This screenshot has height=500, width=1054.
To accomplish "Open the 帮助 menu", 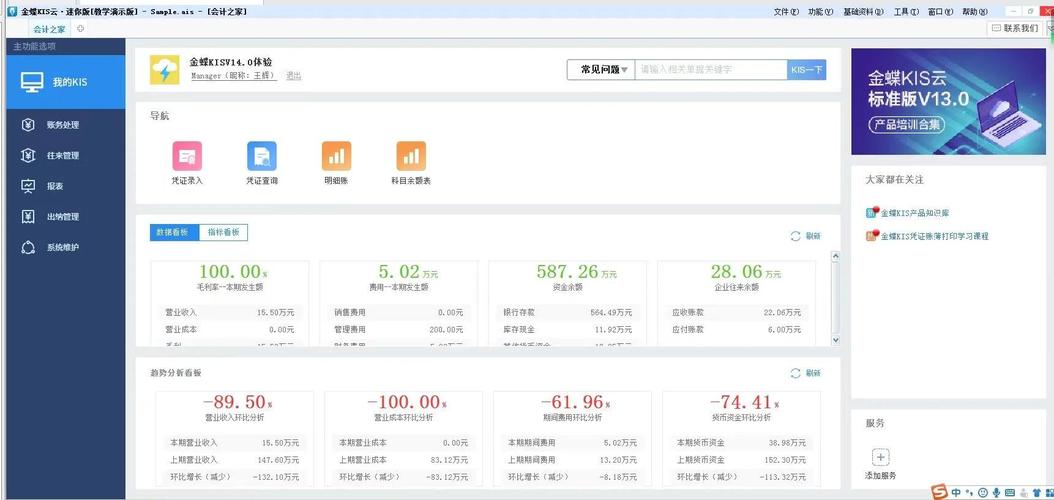I will click(975, 11).
